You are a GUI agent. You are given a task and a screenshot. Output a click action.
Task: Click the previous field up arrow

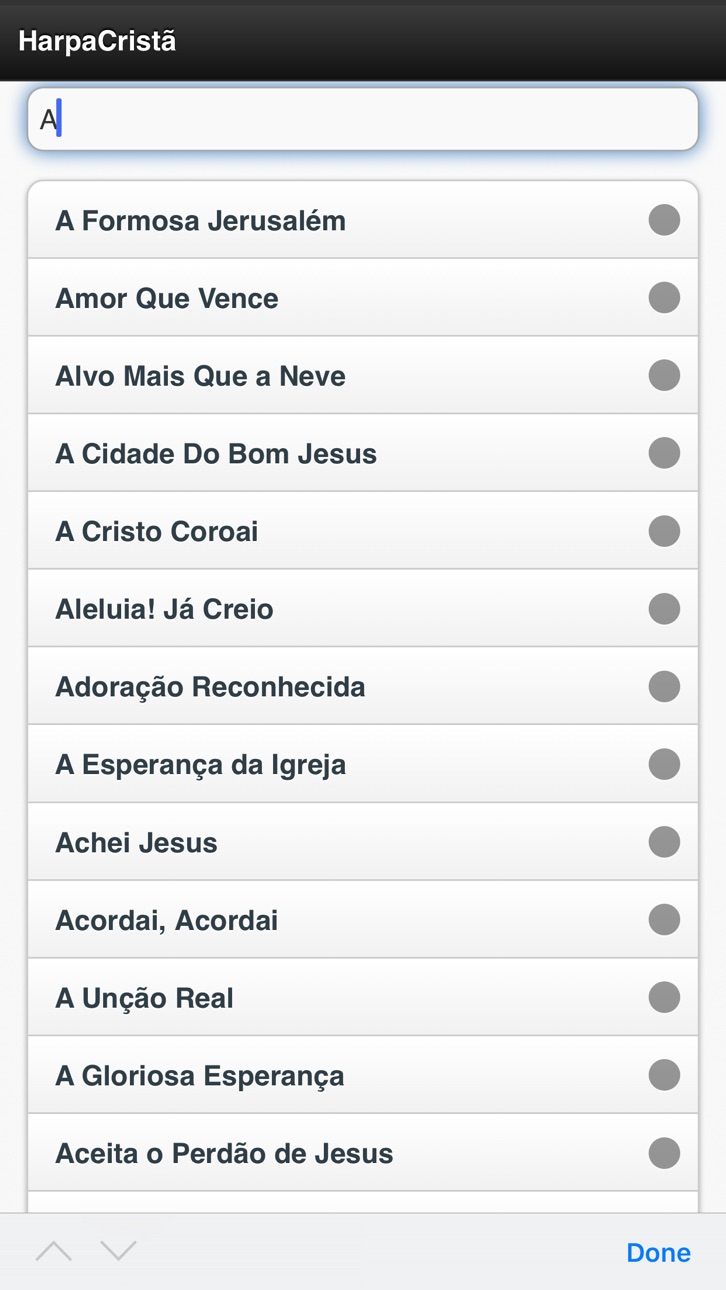54,1251
